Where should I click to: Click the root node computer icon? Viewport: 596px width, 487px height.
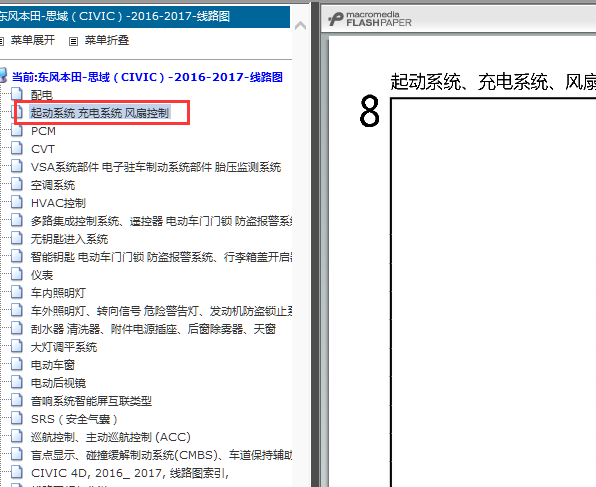click(3, 75)
